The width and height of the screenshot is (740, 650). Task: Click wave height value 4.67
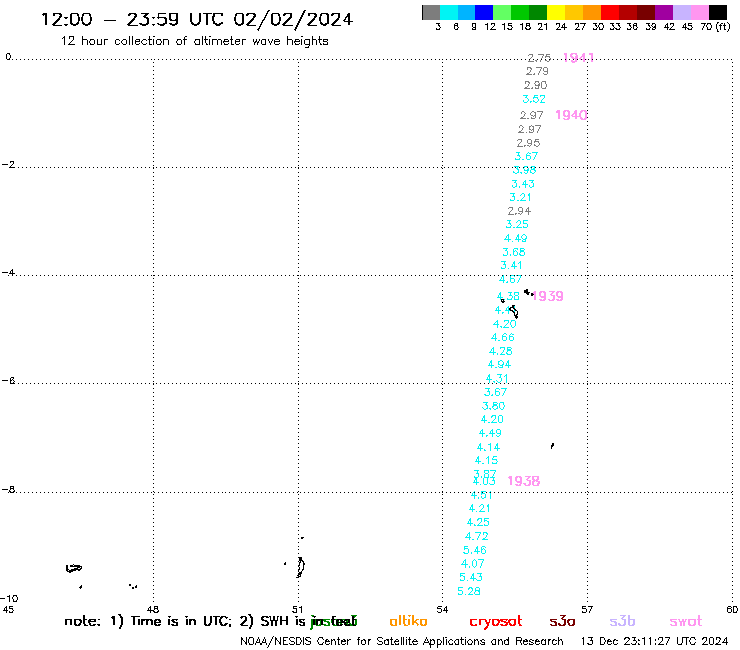511,279
